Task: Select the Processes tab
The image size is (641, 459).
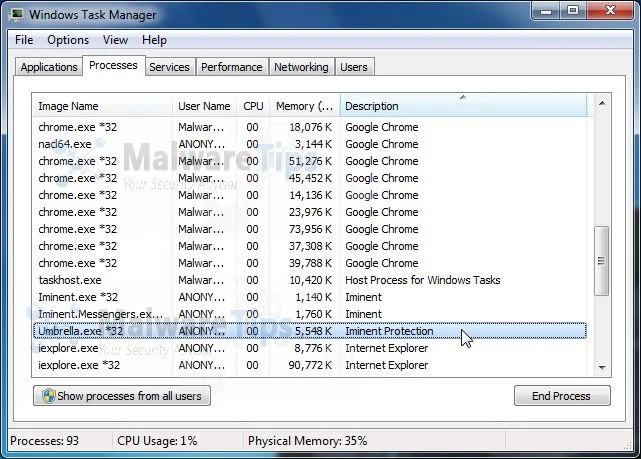Action: coord(113,65)
